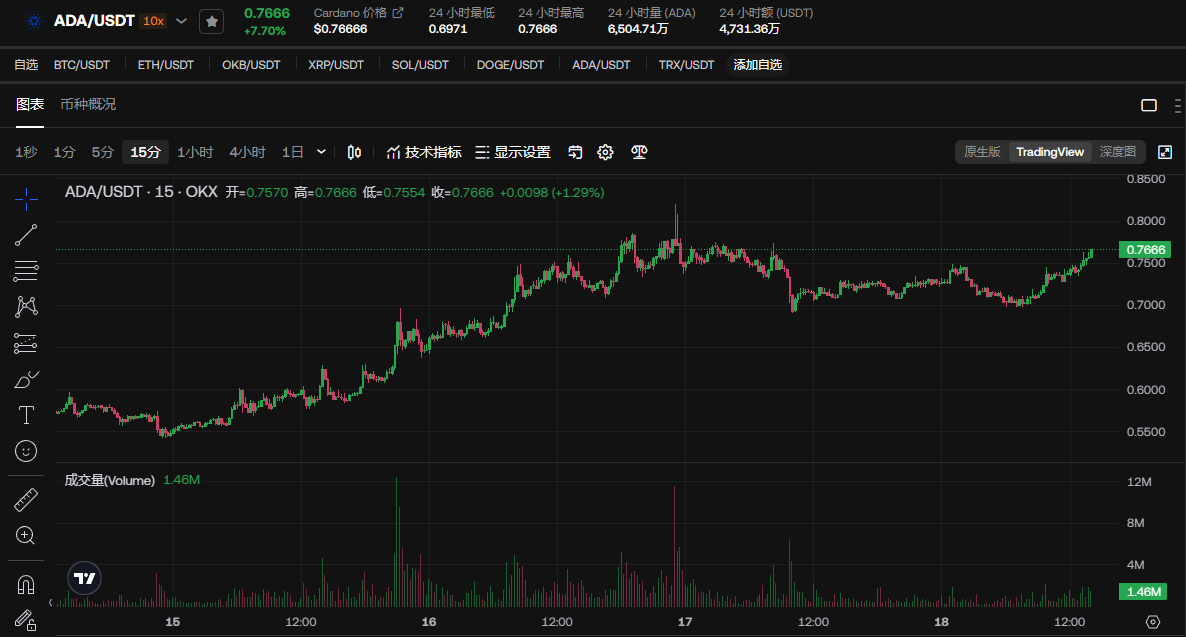The width and height of the screenshot is (1186, 637).
Task: Switch to the 币种概况 tab
Action: point(88,104)
